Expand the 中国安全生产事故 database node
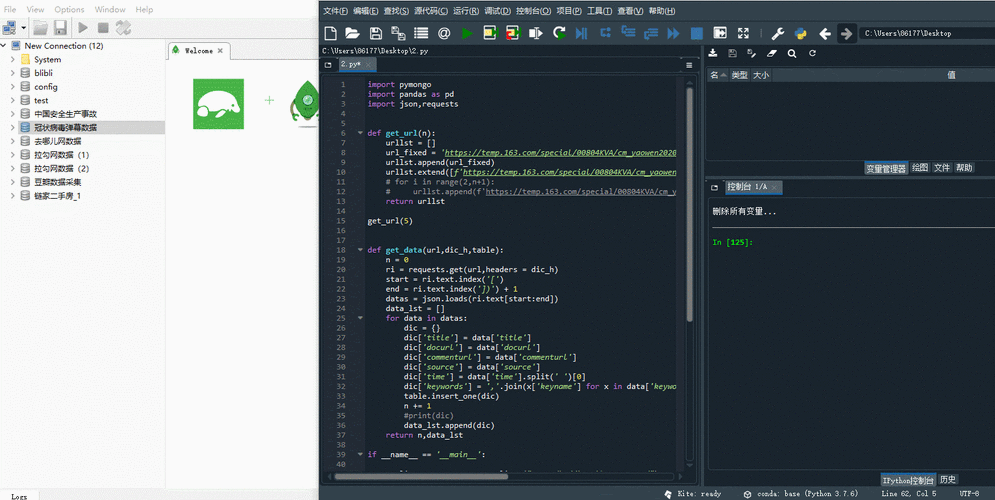Image resolution: width=995 pixels, height=500 pixels. tap(13, 114)
